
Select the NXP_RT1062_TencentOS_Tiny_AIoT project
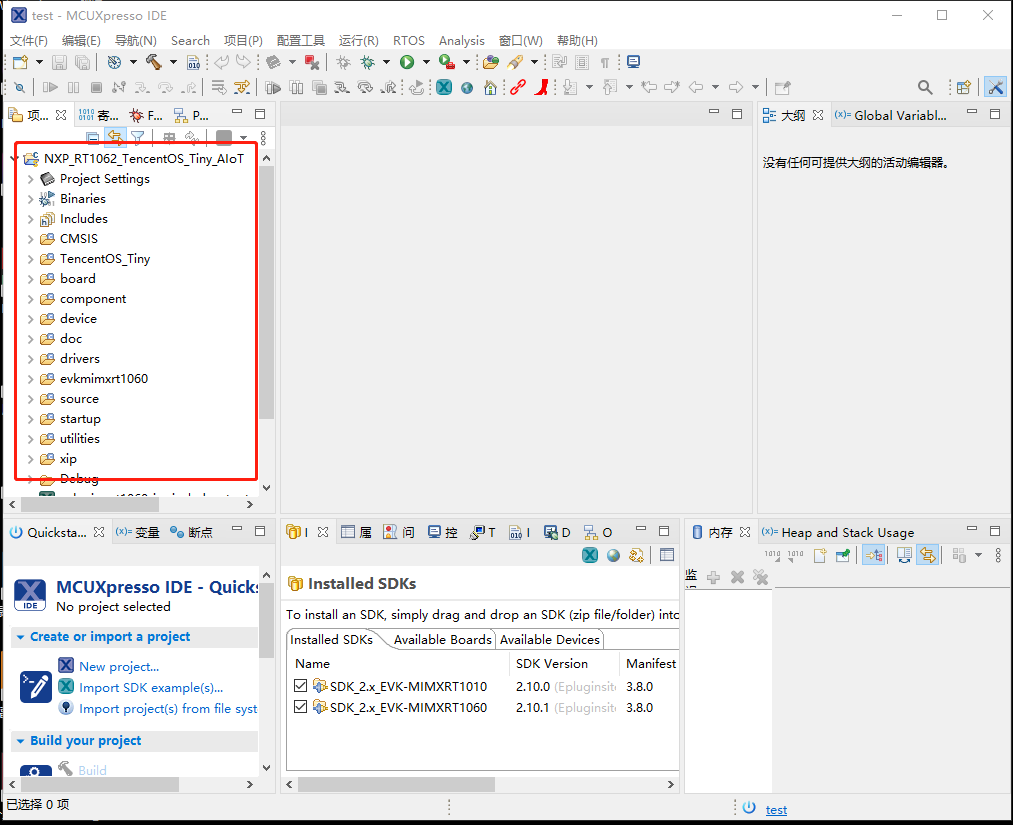click(144, 159)
